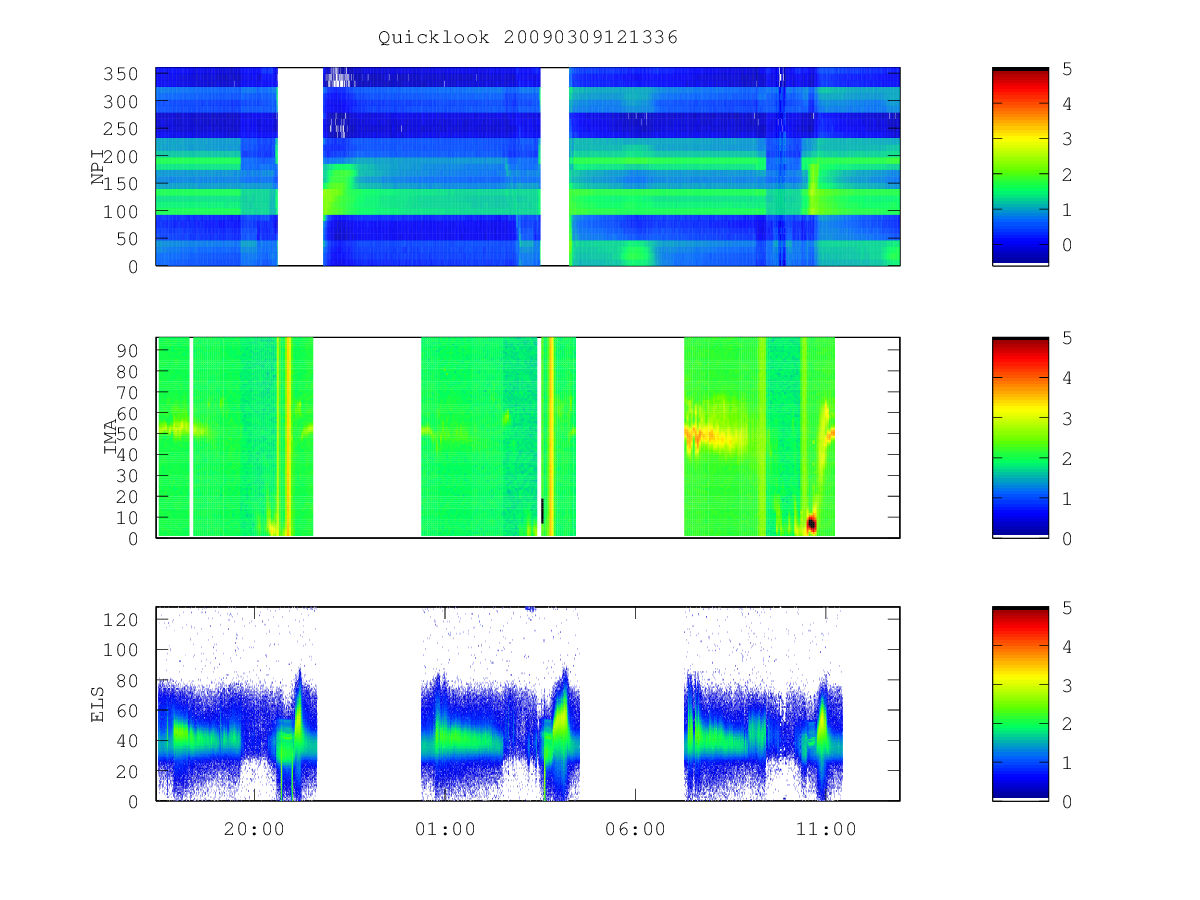Click the ELS axis 20 tick label
Screen dimensions: 1200x900
tap(129, 771)
